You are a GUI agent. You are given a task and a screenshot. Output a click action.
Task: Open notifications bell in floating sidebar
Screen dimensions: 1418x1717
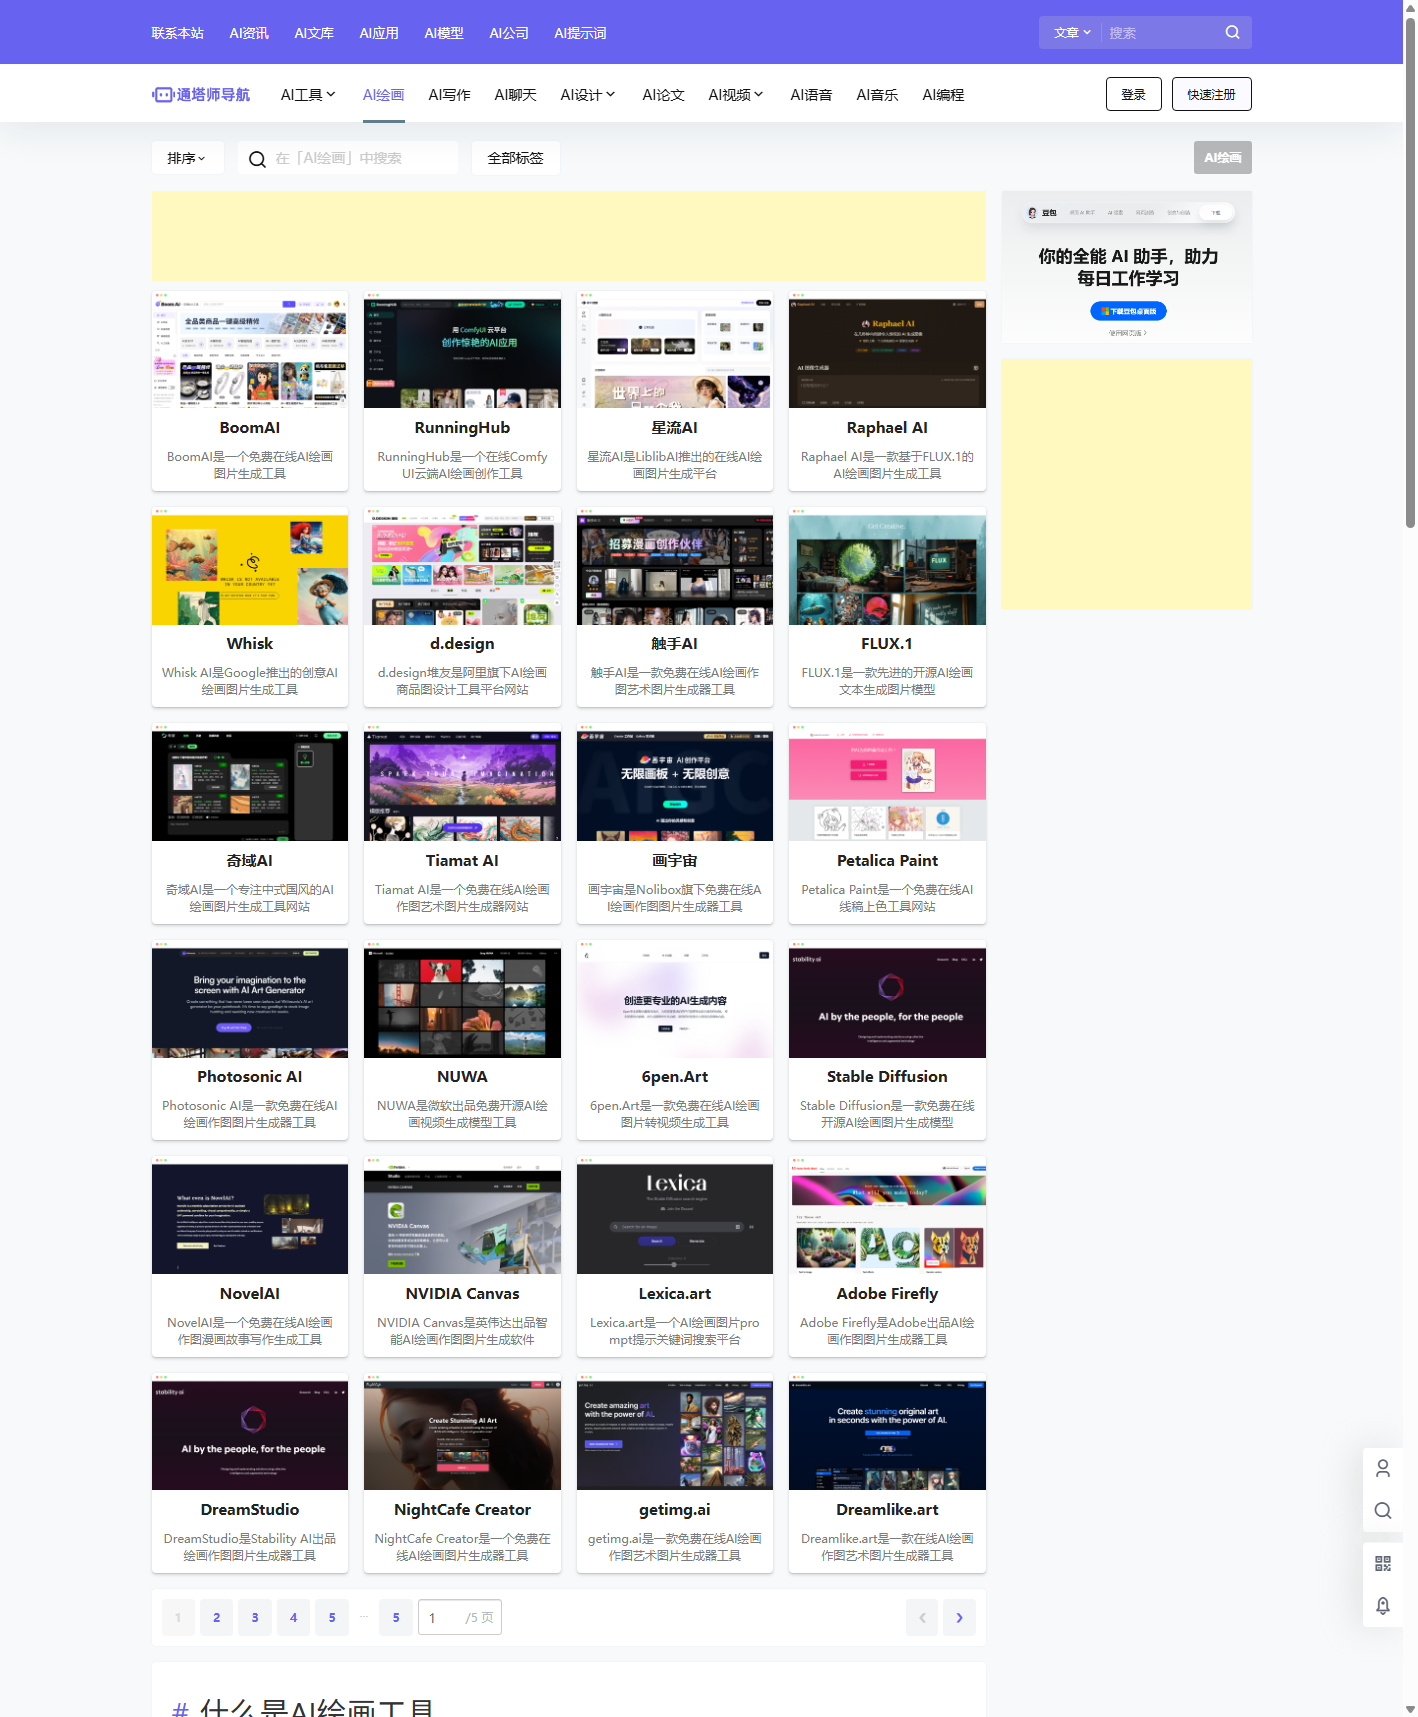(x=1382, y=1605)
